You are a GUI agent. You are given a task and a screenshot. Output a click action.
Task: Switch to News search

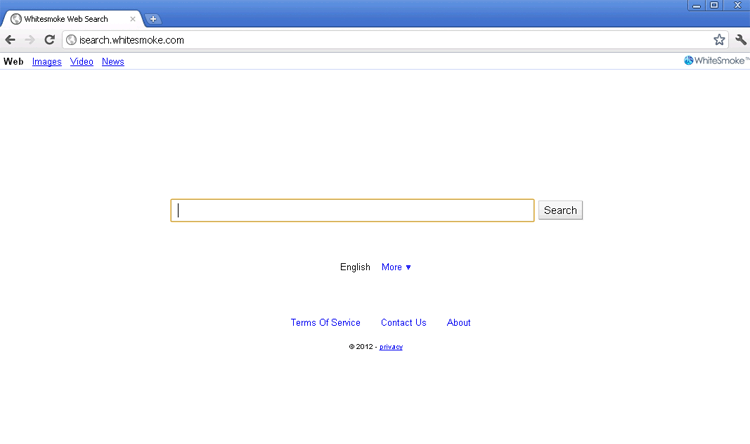(x=113, y=62)
